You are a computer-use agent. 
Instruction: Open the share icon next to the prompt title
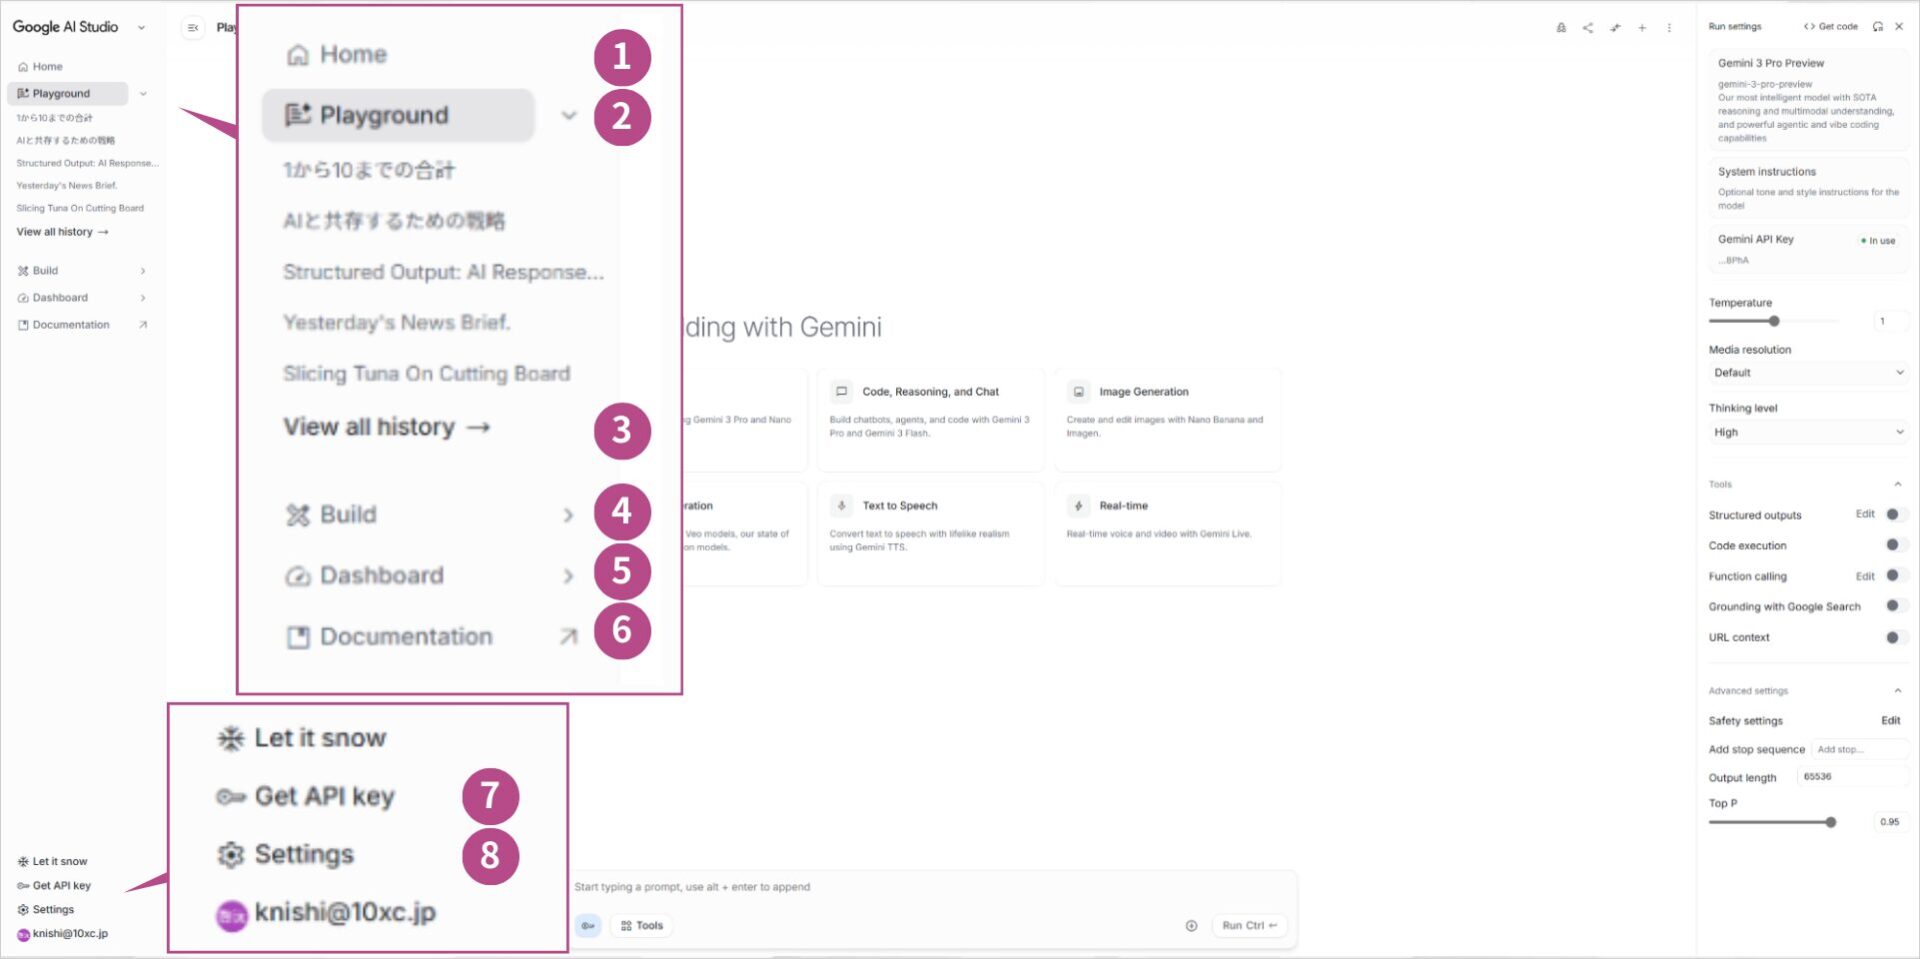coord(1588,28)
